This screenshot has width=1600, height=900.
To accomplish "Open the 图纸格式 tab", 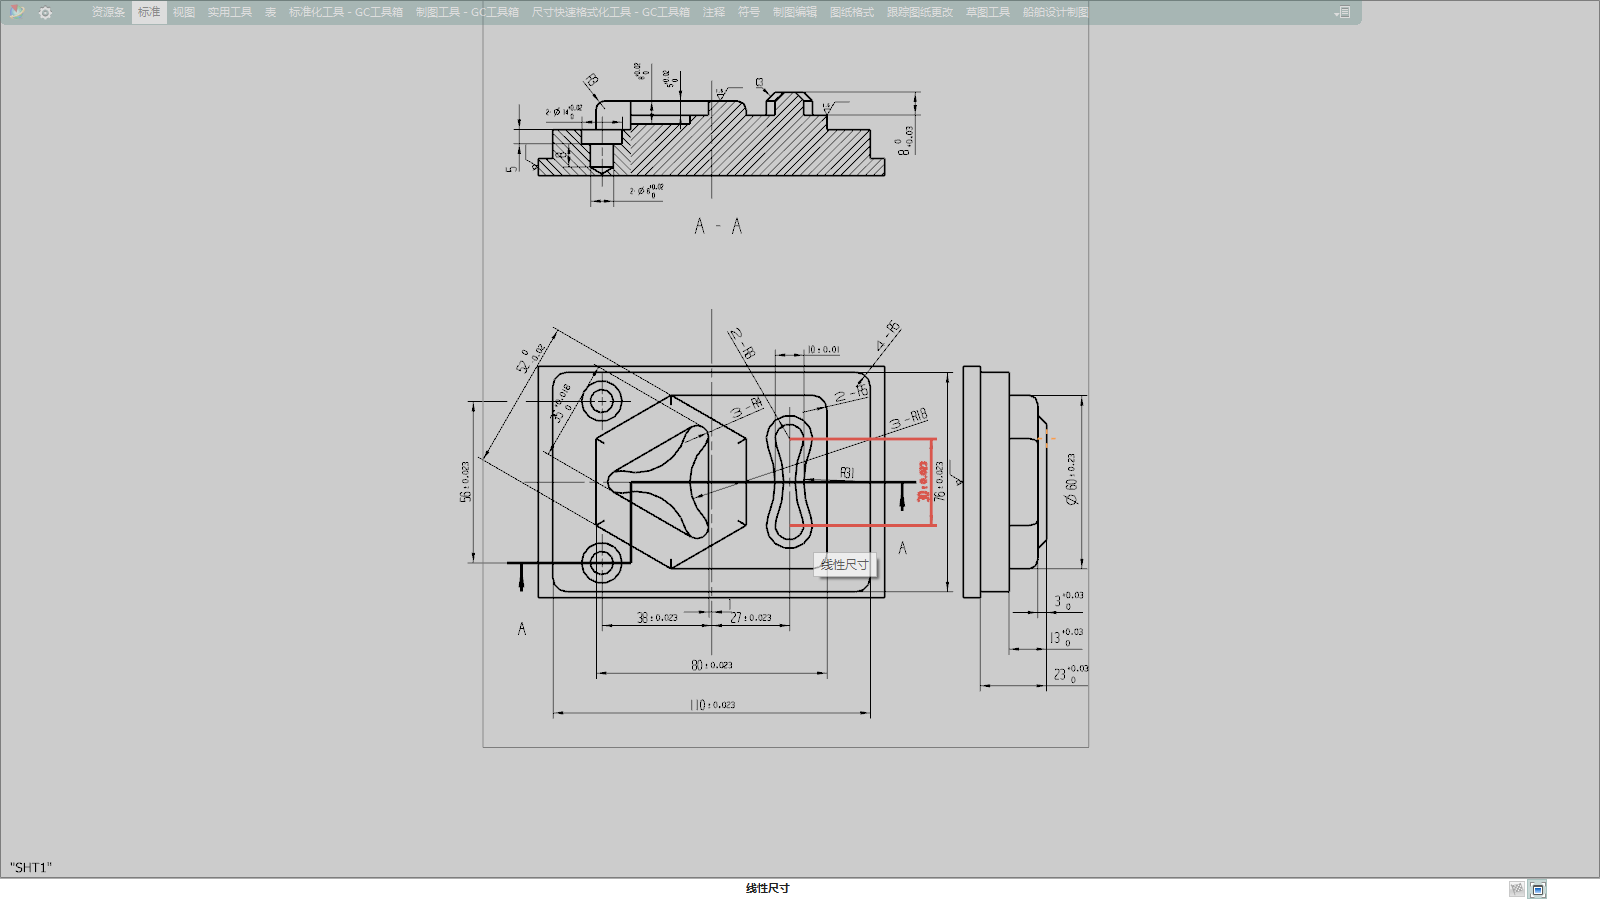I will (852, 12).
